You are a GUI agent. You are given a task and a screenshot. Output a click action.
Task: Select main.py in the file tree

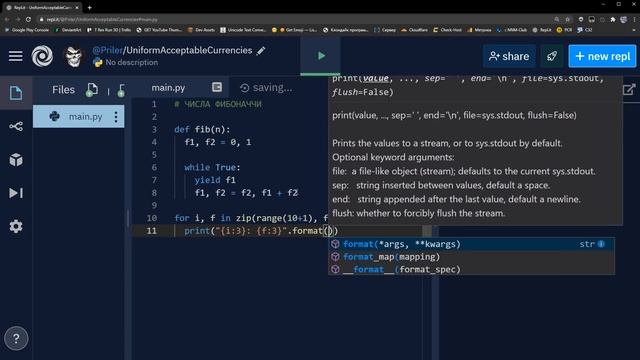(x=78, y=117)
